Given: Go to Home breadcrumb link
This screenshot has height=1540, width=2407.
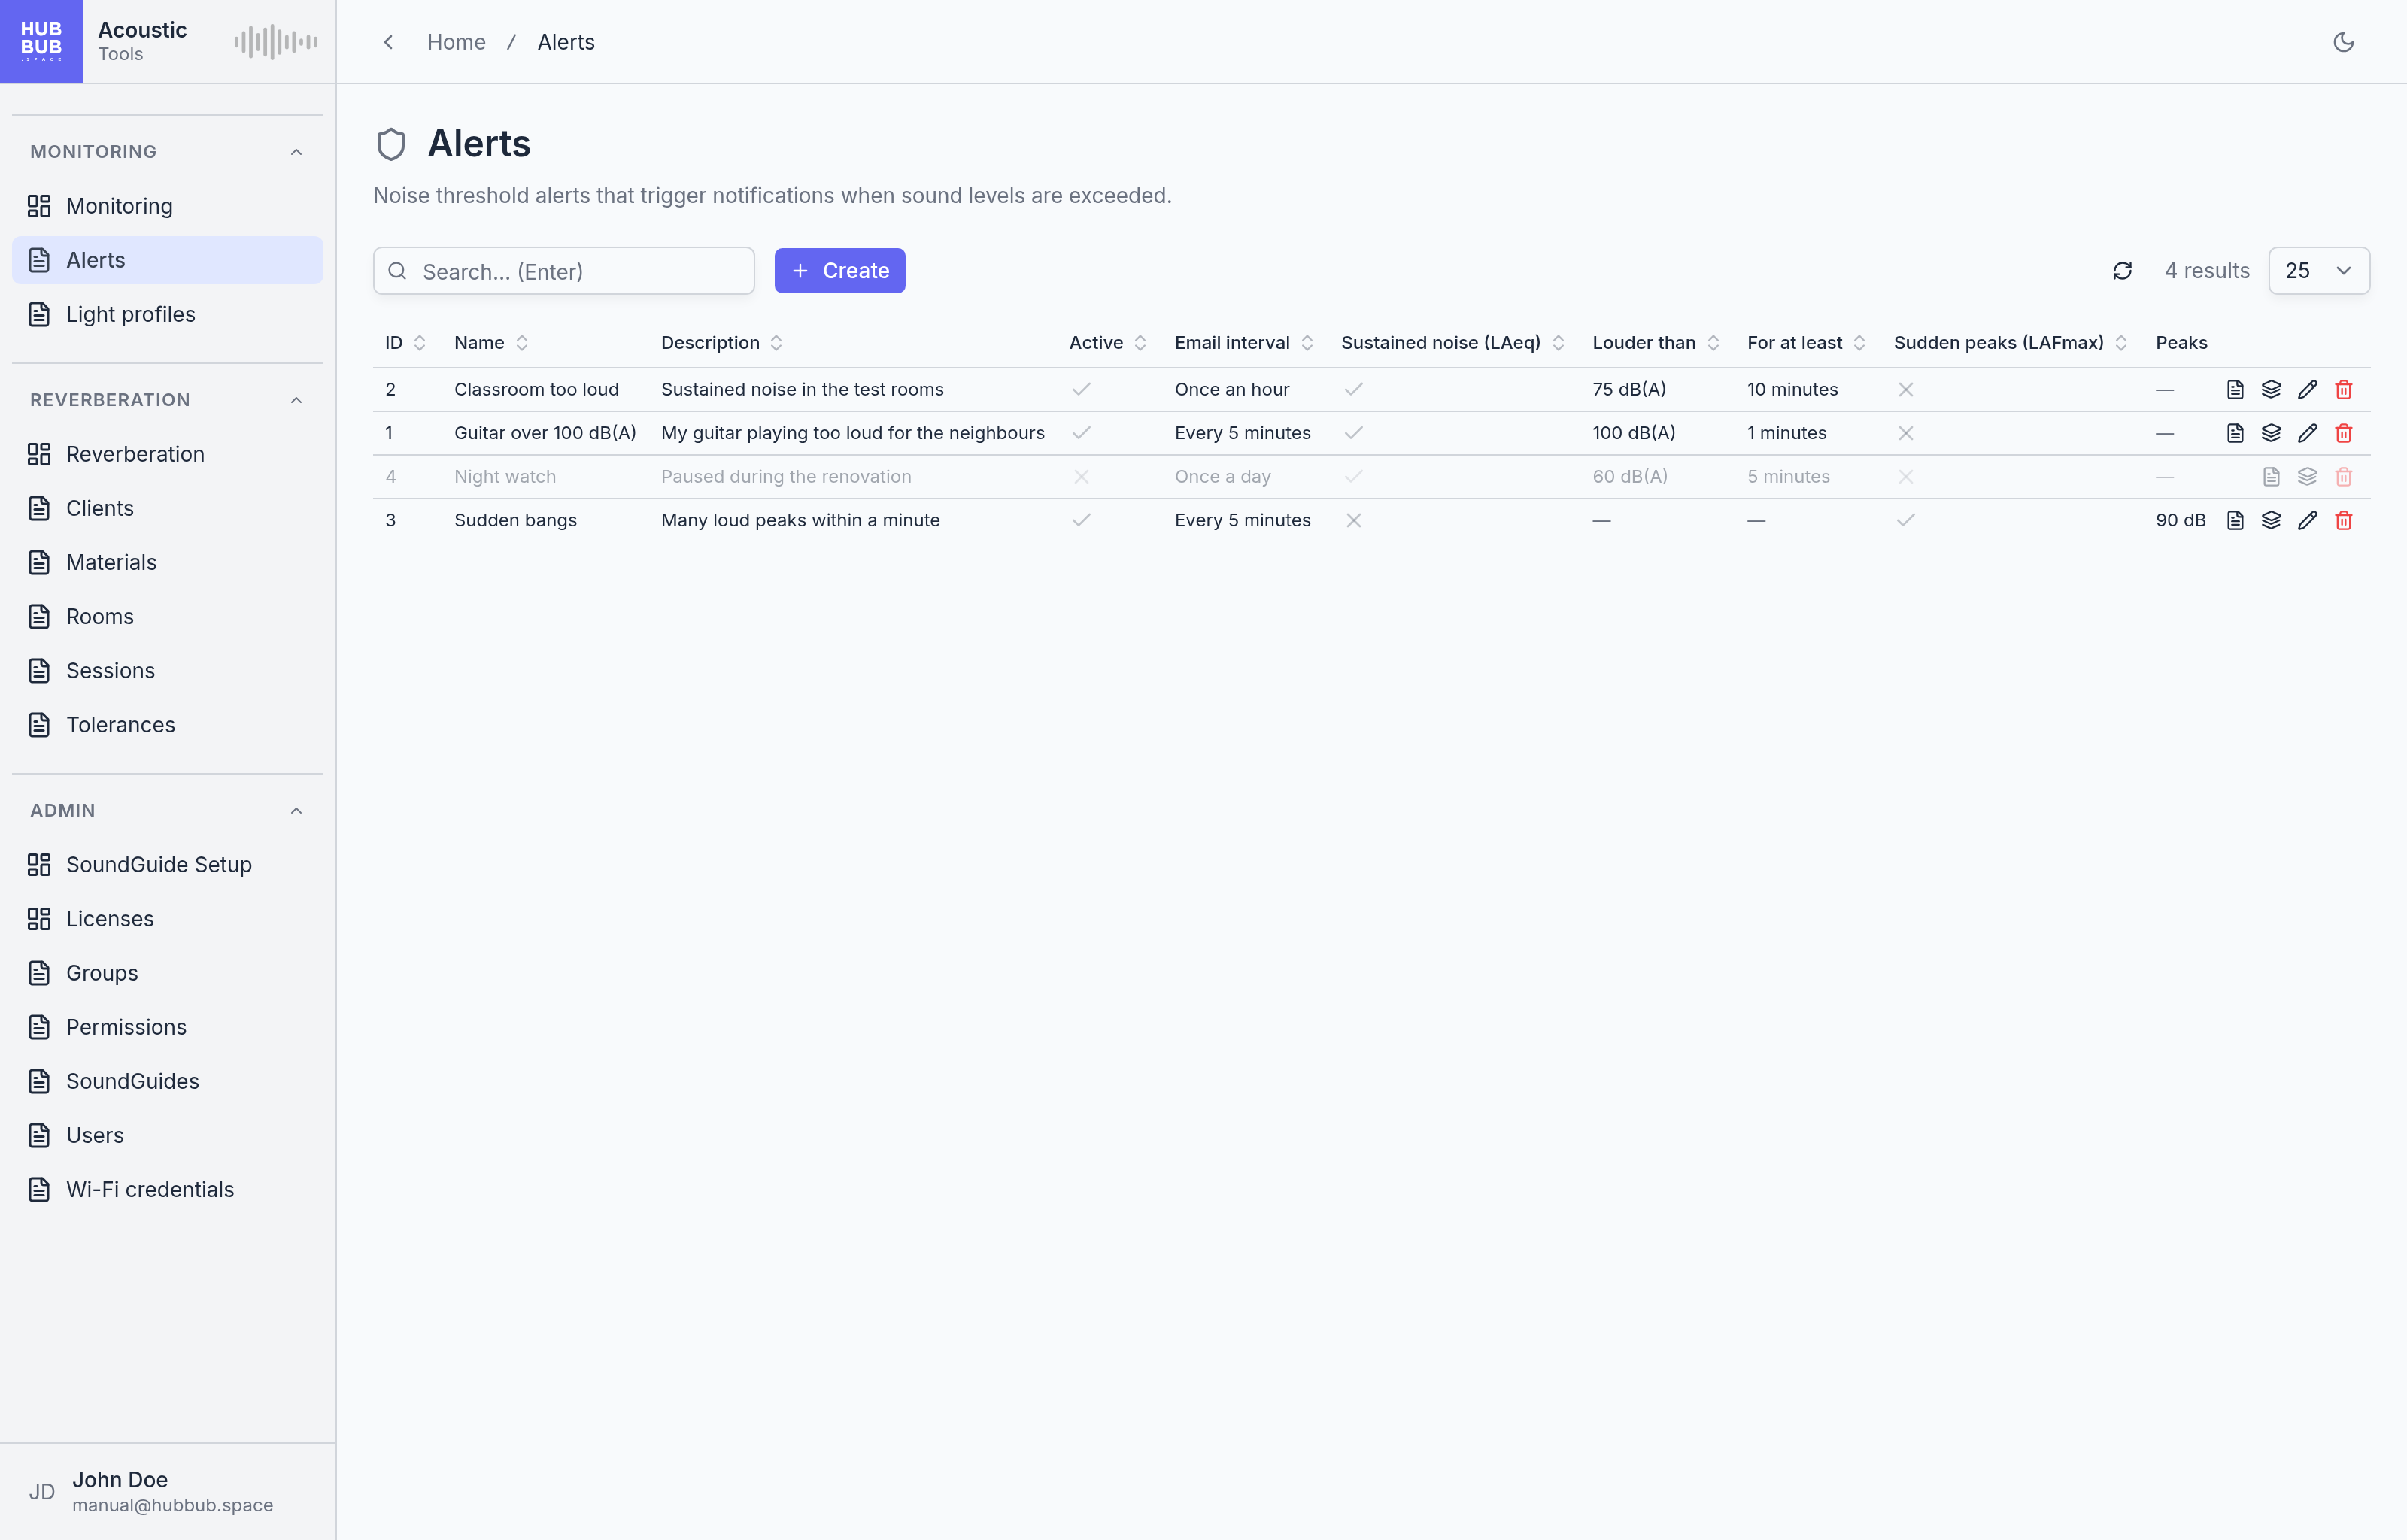Looking at the screenshot, I should pos(456,42).
